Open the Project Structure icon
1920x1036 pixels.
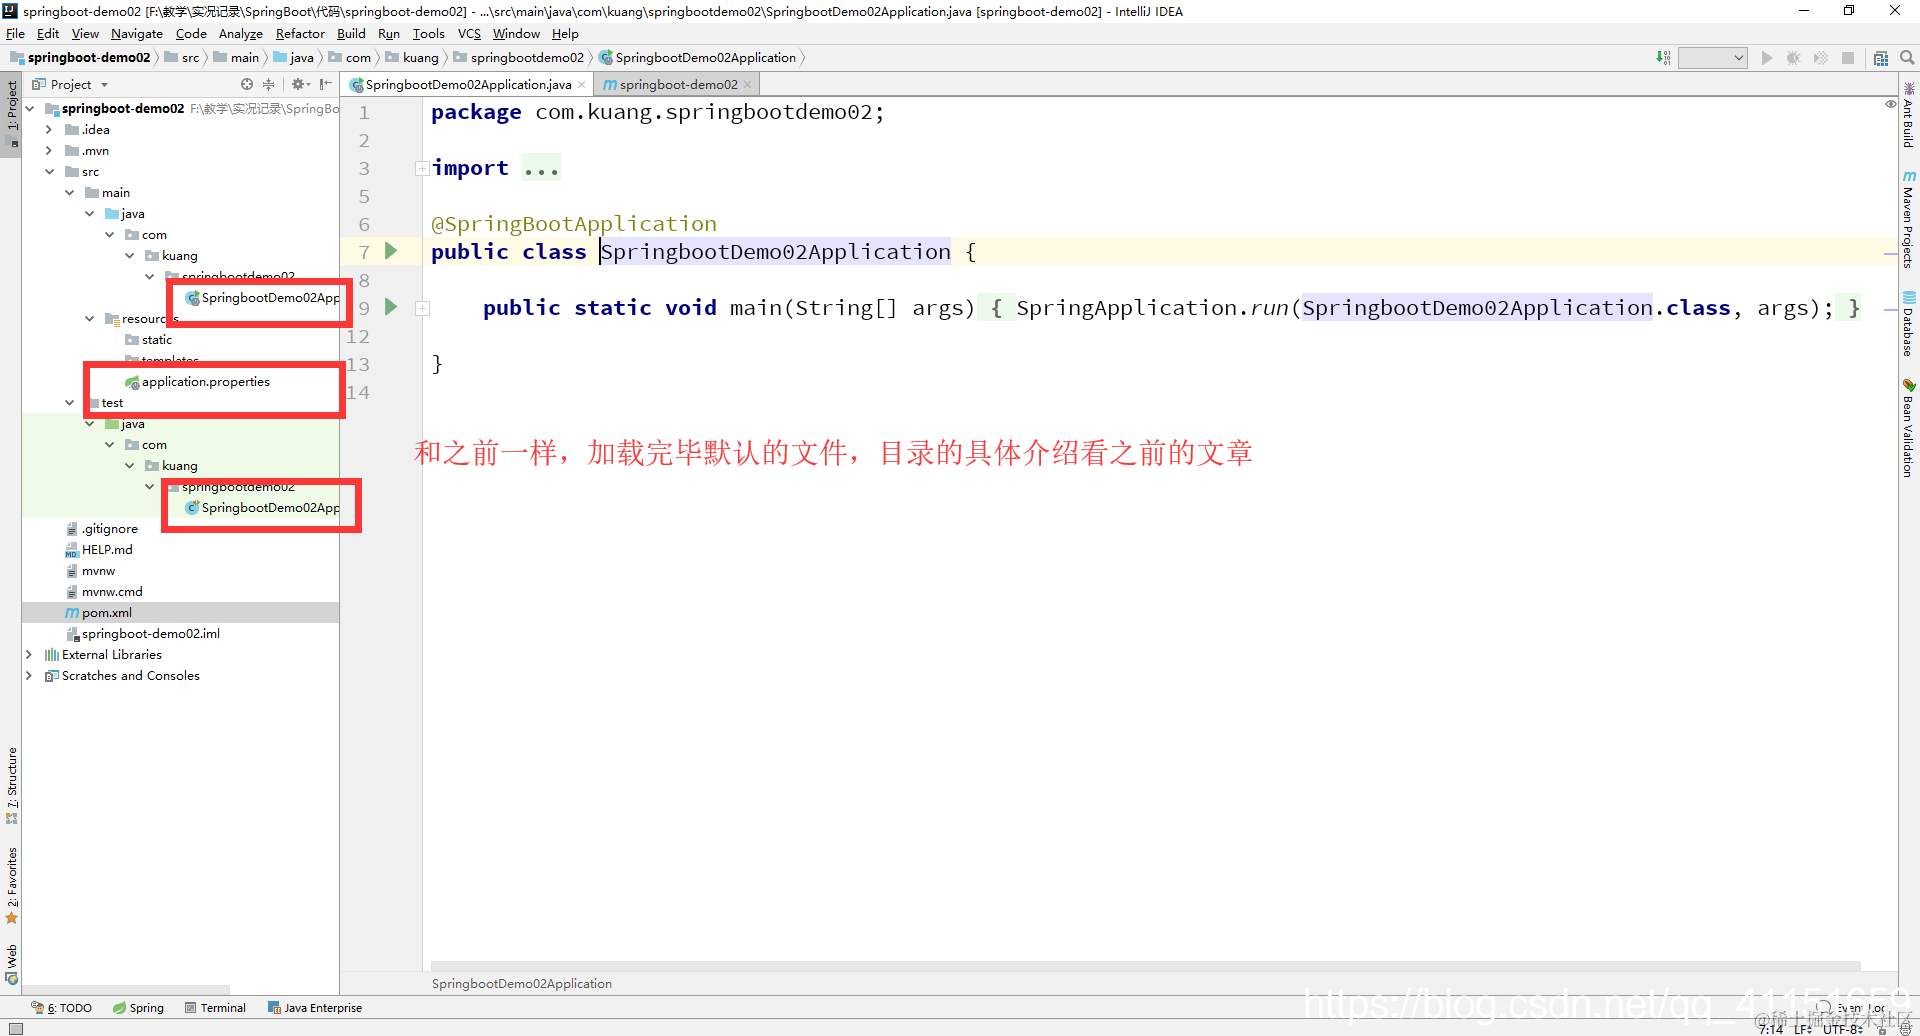tap(1881, 58)
